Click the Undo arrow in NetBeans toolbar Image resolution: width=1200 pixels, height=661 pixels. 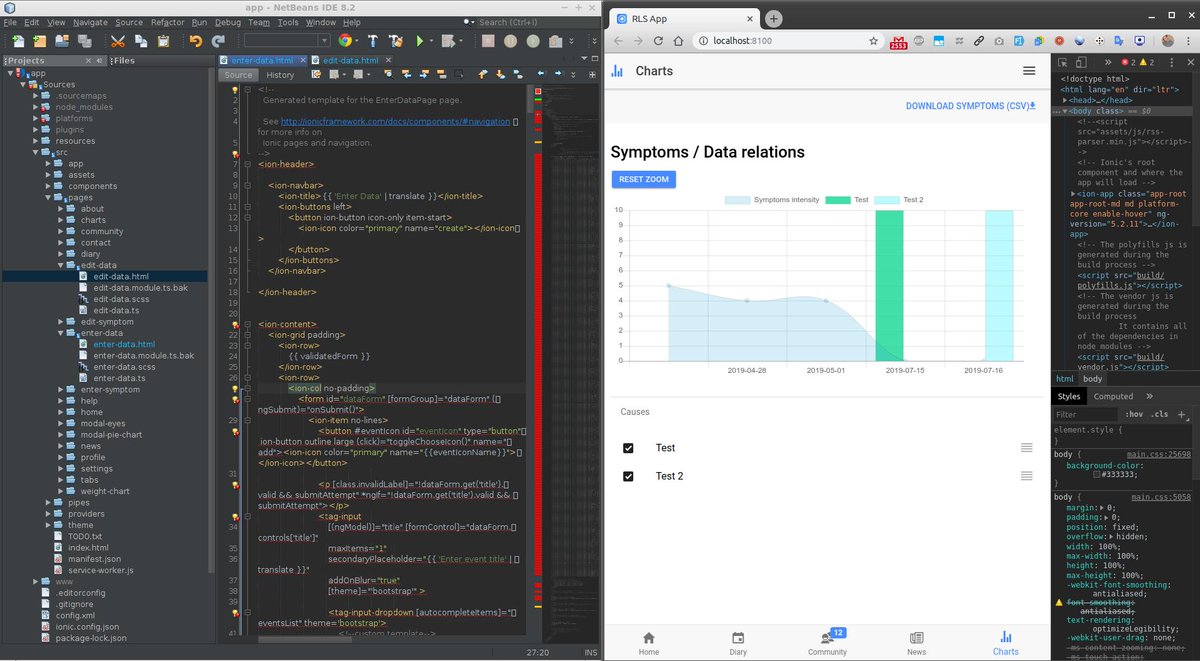point(195,40)
